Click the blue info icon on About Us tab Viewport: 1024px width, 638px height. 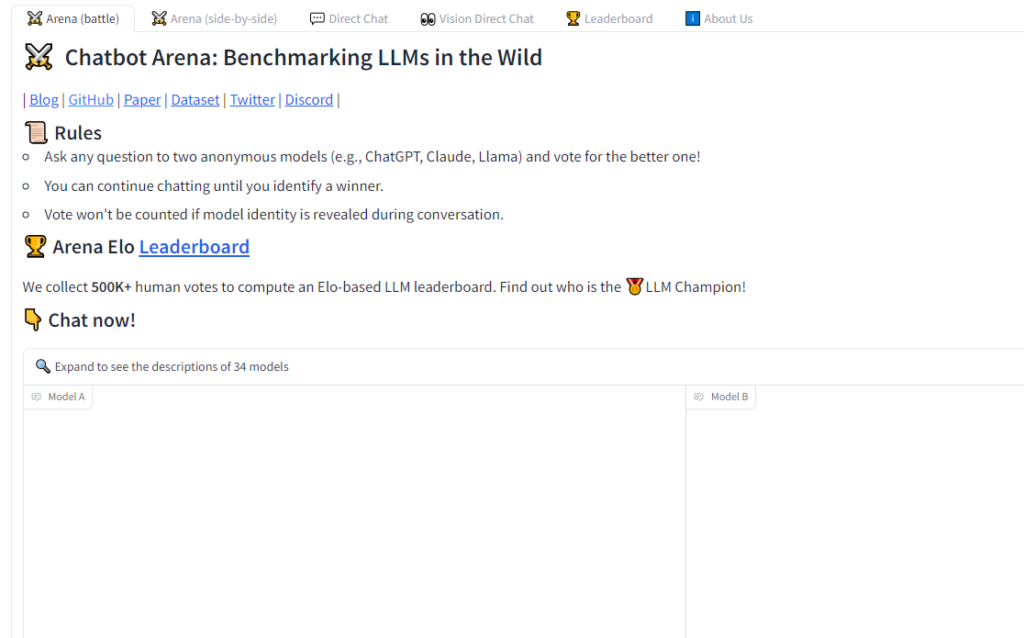(x=692, y=19)
